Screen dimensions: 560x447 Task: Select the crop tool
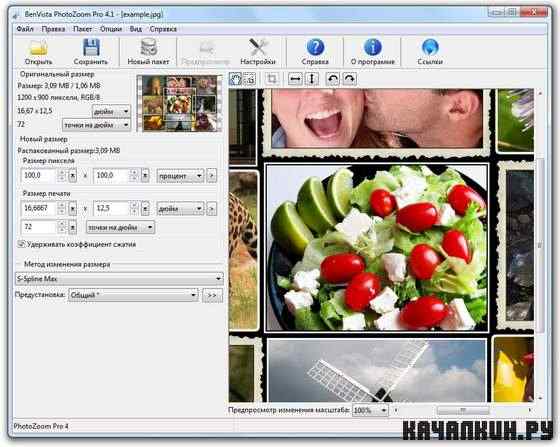(272, 79)
